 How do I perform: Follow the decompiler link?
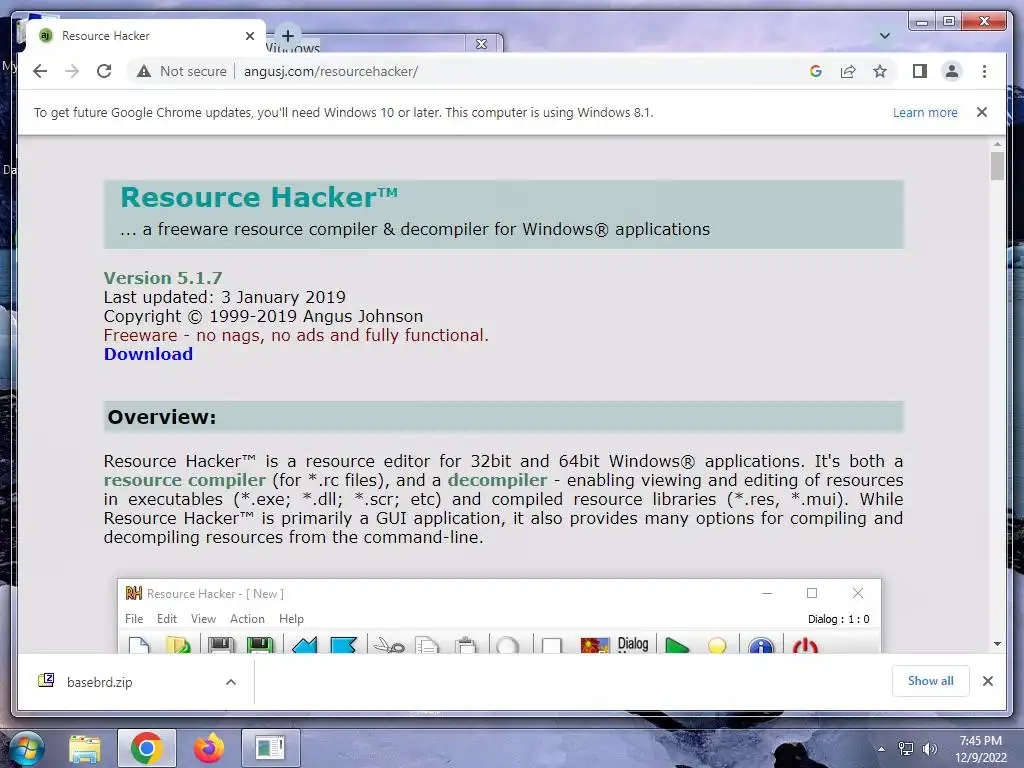click(x=498, y=480)
